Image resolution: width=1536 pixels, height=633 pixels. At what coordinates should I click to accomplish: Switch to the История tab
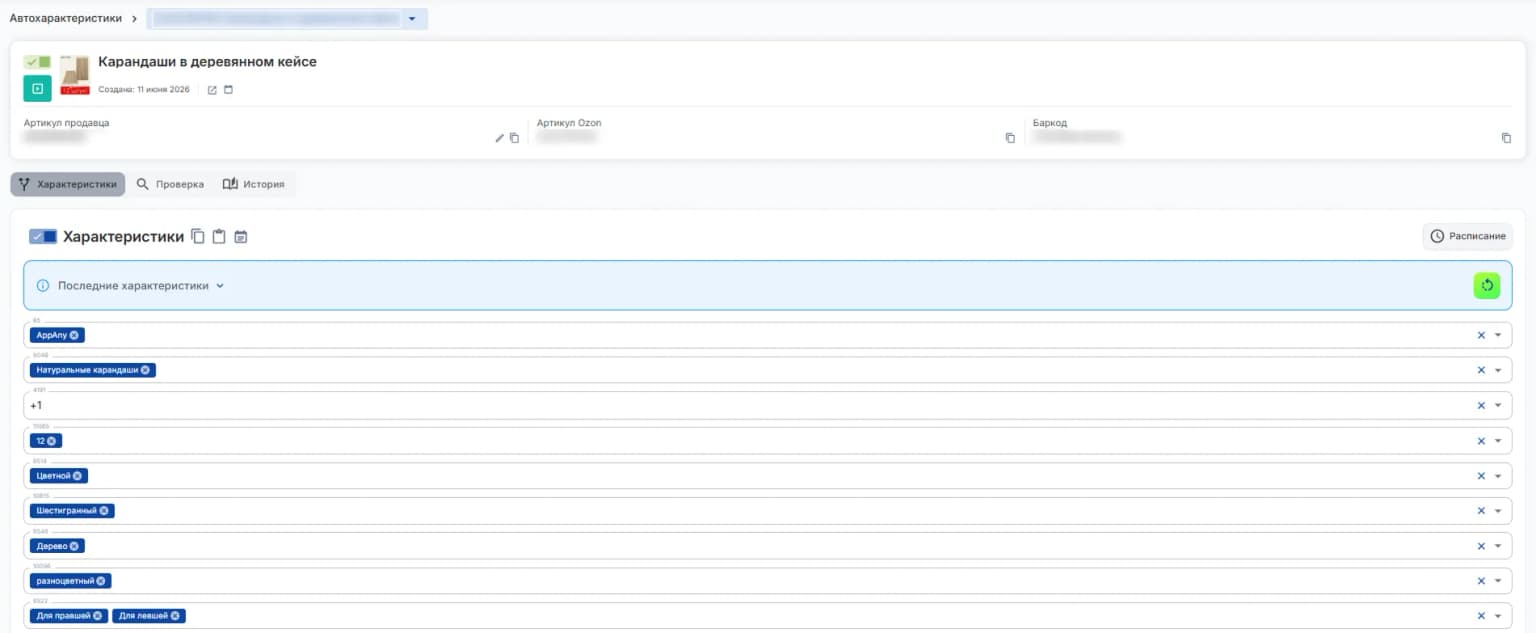[254, 184]
